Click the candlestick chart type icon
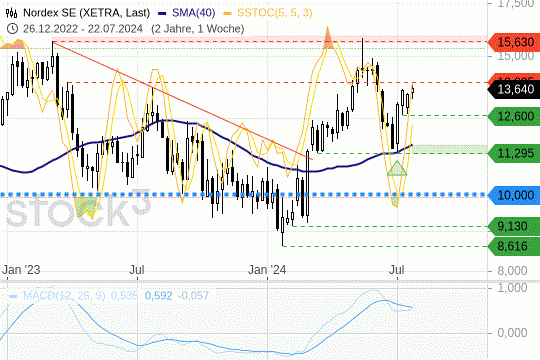This screenshot has width=540, height=360. click(11, 13)
